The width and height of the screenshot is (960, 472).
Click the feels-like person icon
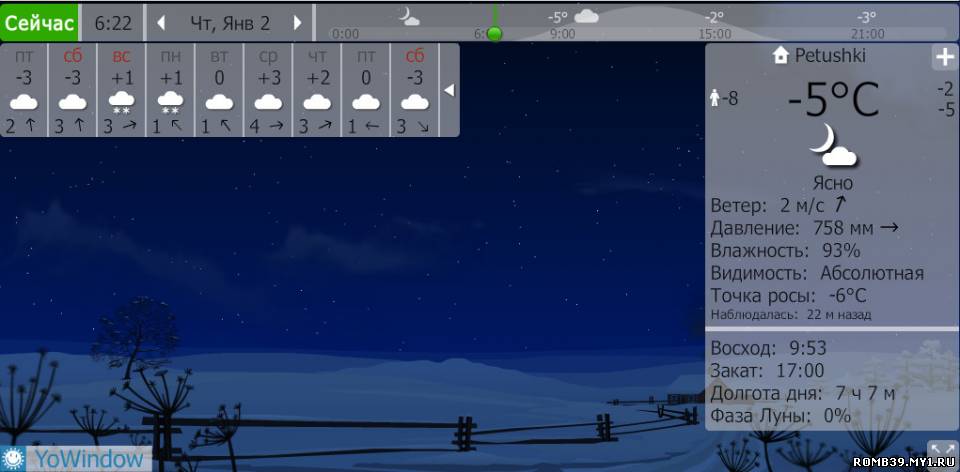(715, 98)
